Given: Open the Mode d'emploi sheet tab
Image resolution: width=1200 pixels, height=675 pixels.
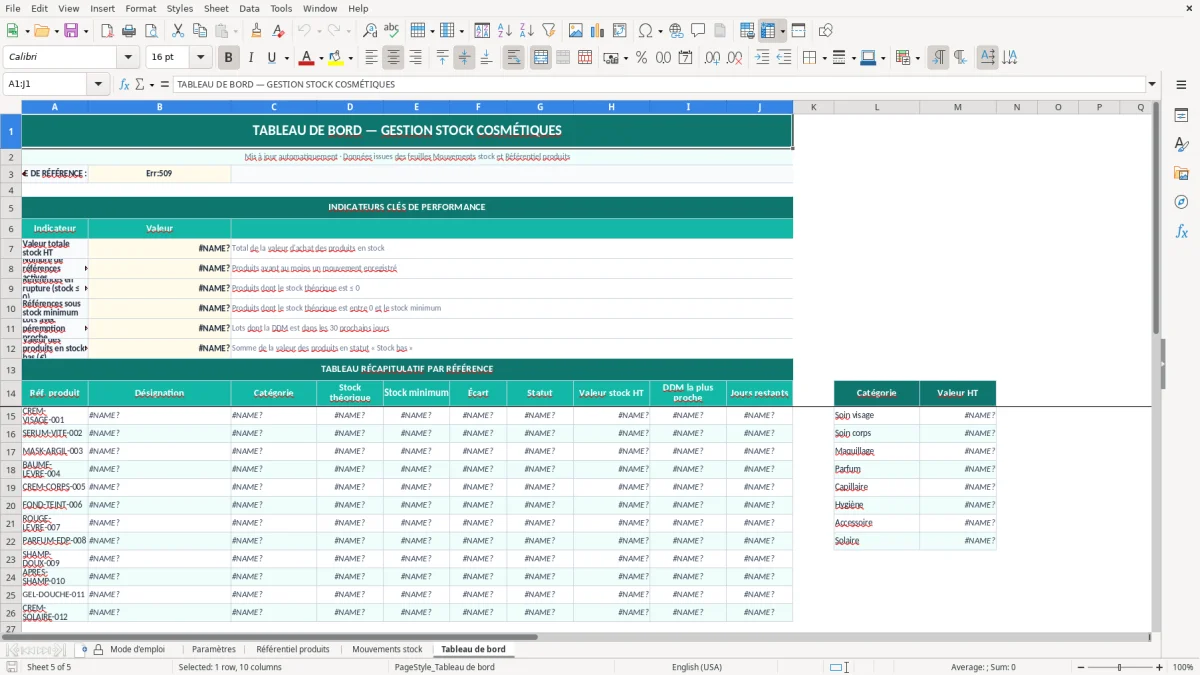Looking at the screenshot, I should pos(137,649).
